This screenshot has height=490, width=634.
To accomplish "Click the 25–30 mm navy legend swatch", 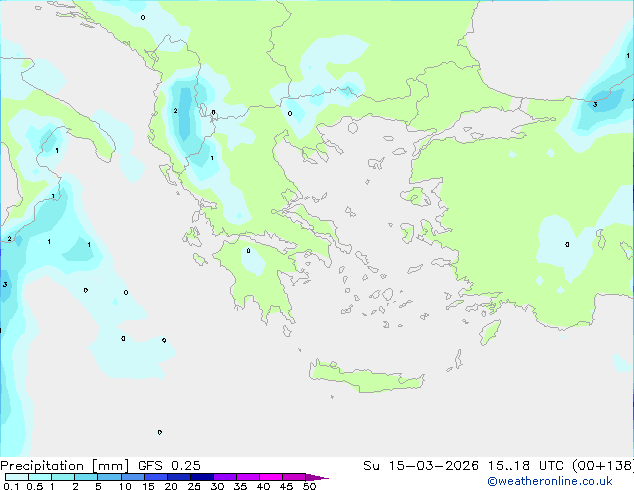I will click(x=201, y=477).
